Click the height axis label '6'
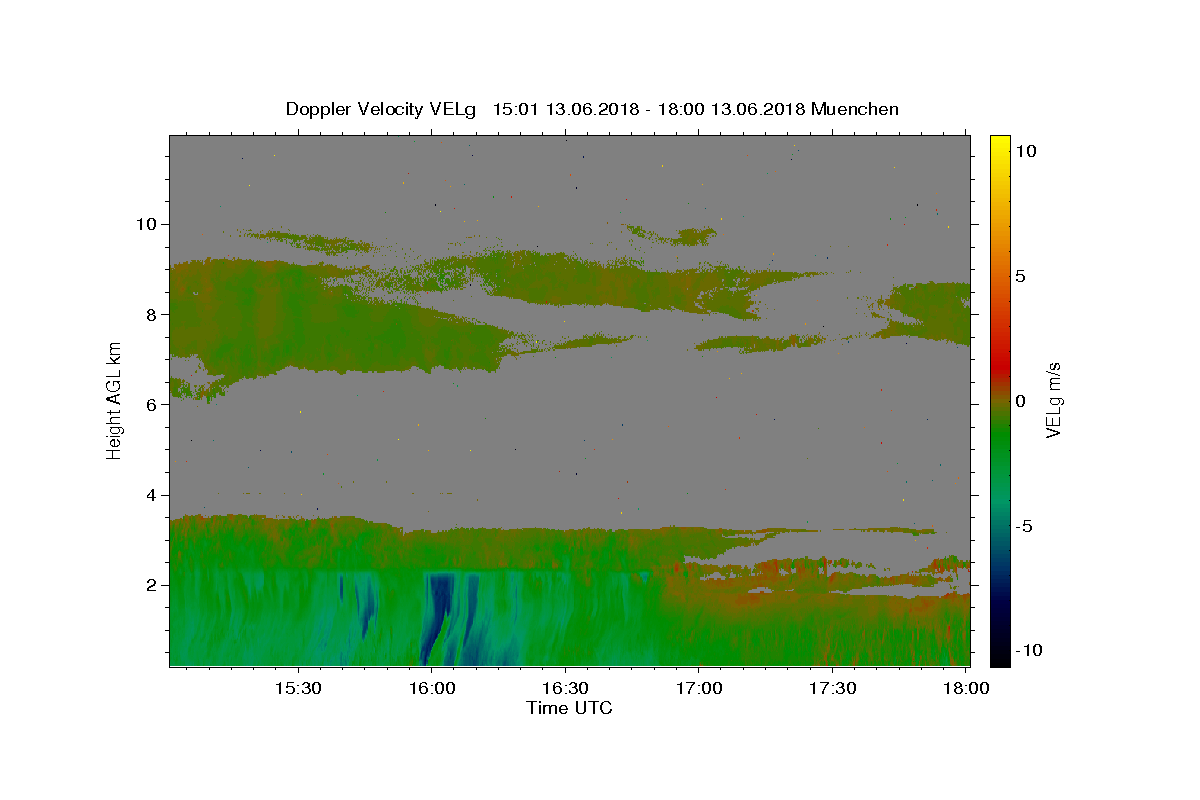Screen dimensions: 1200x800 coord(154,404)
